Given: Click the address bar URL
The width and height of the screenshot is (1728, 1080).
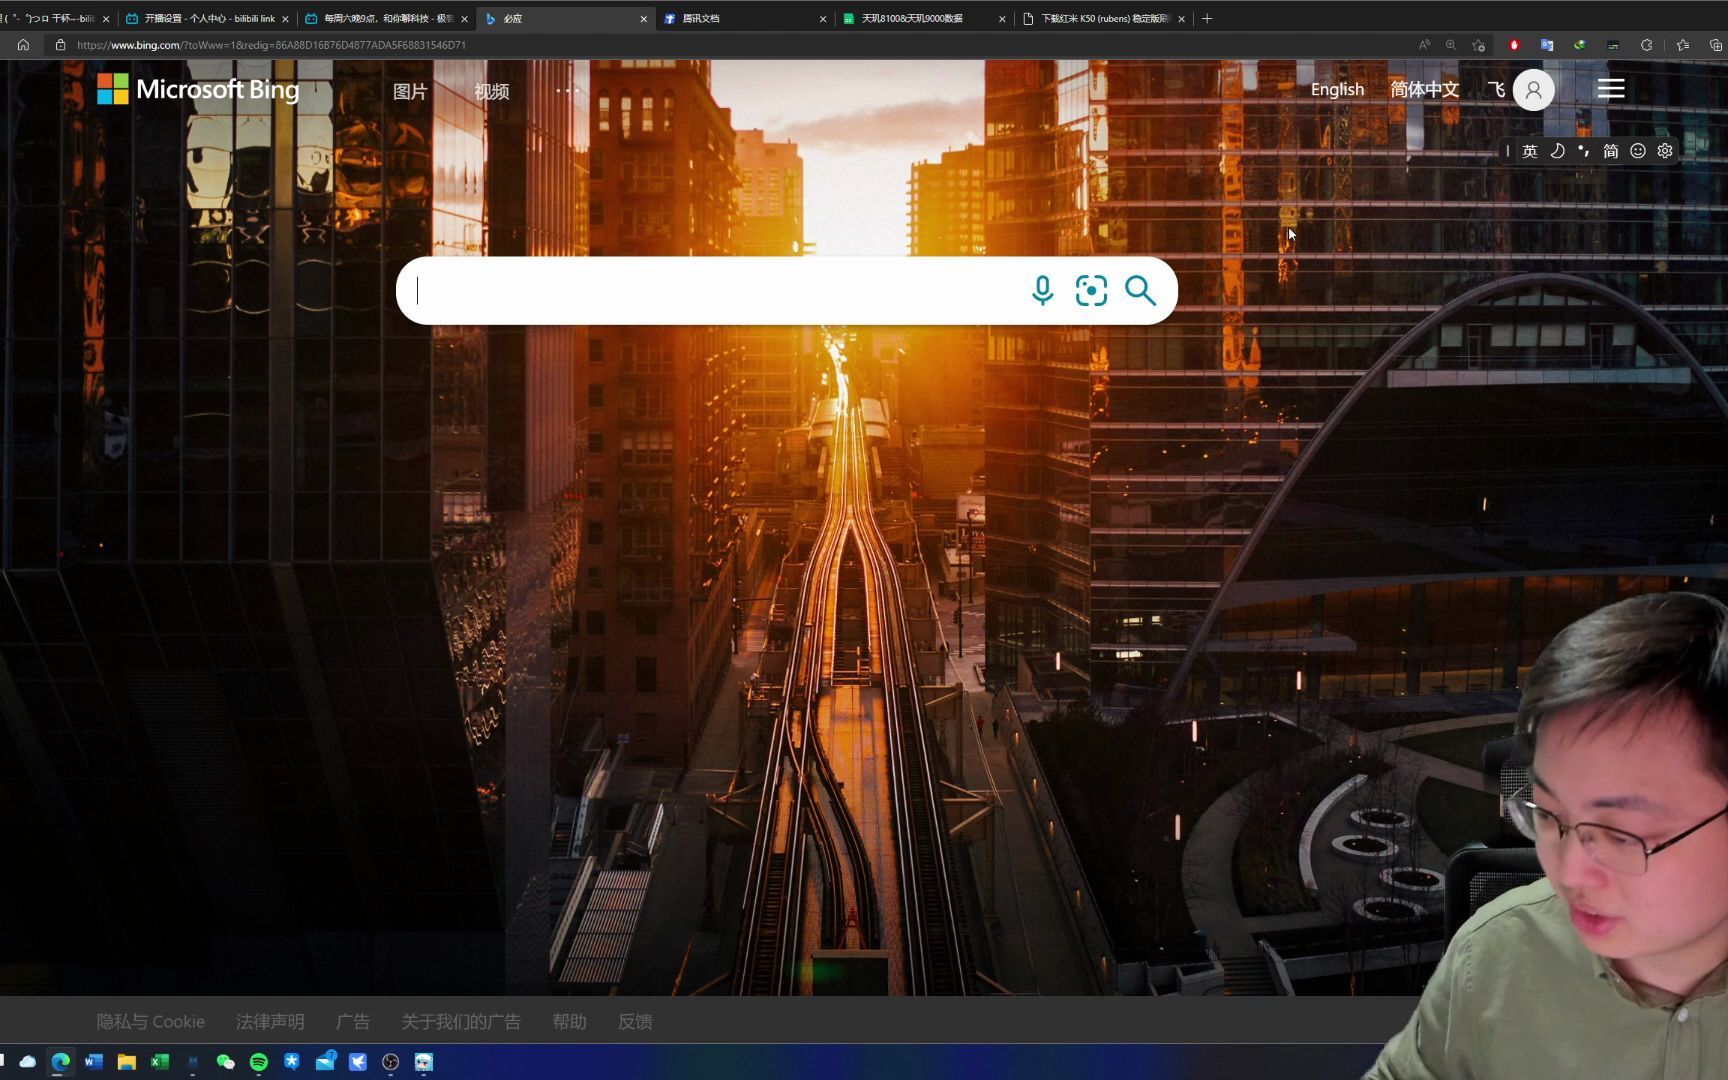Looking at the screenshot, I should (x=271, y=45).
